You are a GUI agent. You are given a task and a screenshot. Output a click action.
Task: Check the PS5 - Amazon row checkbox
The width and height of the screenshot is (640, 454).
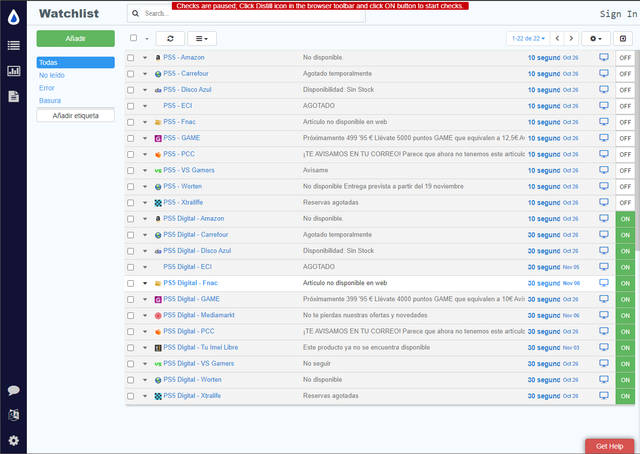pyautogui.click(x=131, y=58)
